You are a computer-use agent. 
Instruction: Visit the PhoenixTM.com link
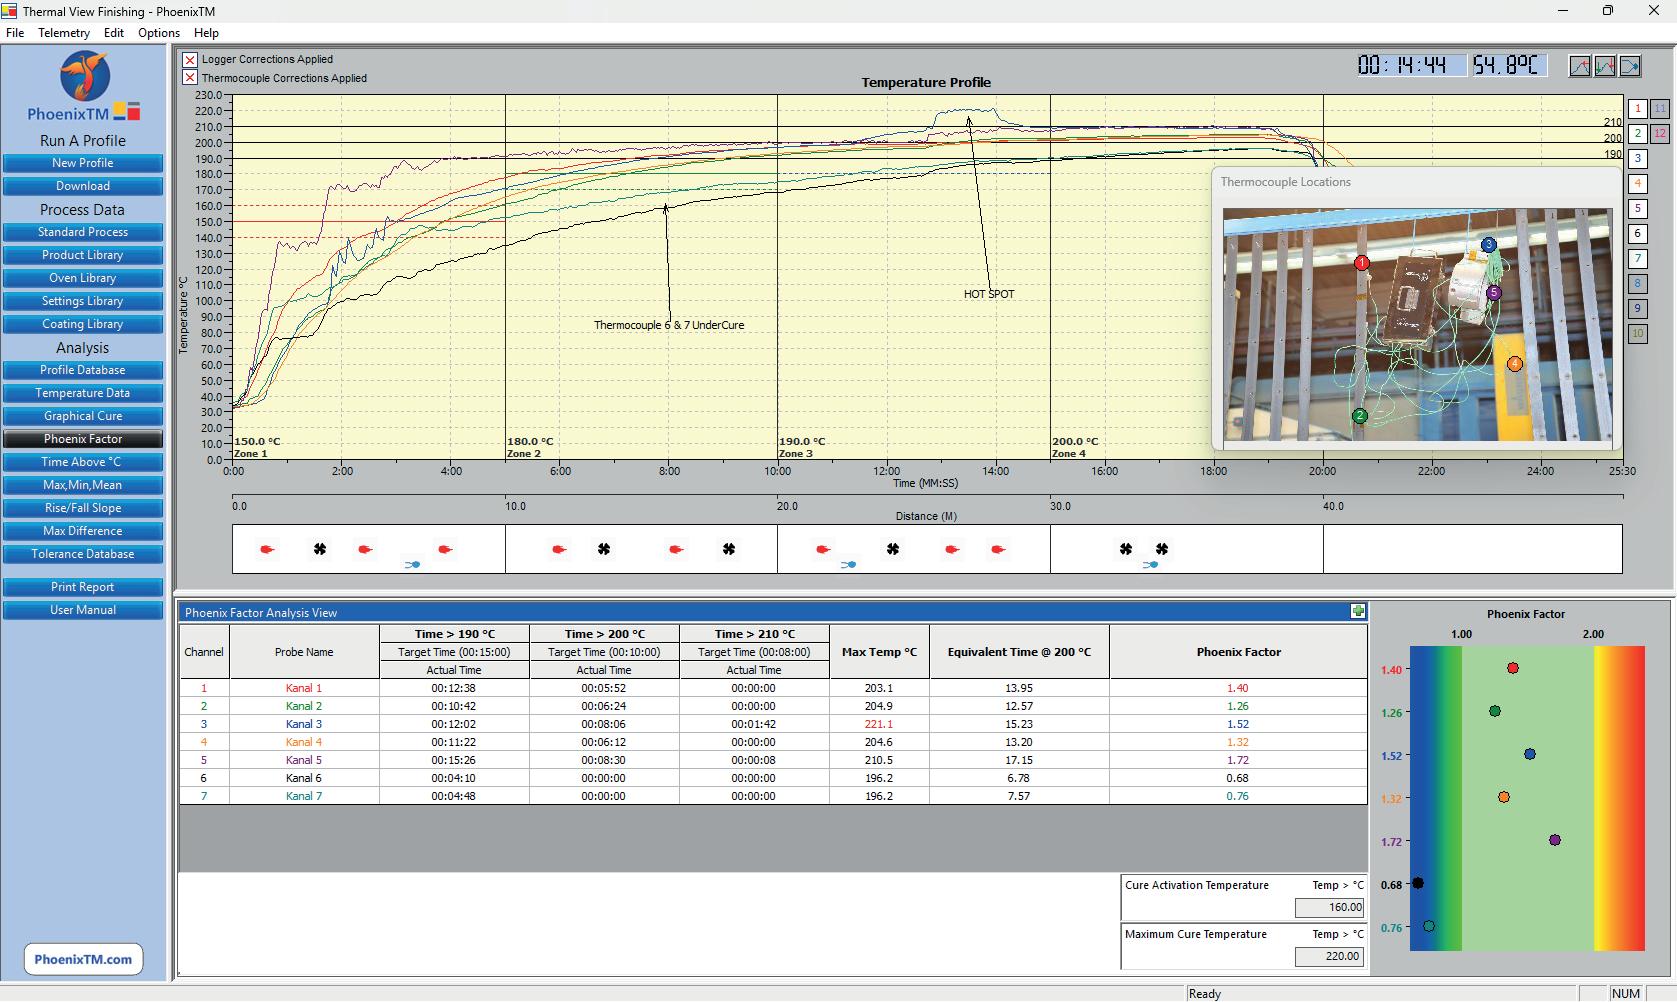(83, 959)
